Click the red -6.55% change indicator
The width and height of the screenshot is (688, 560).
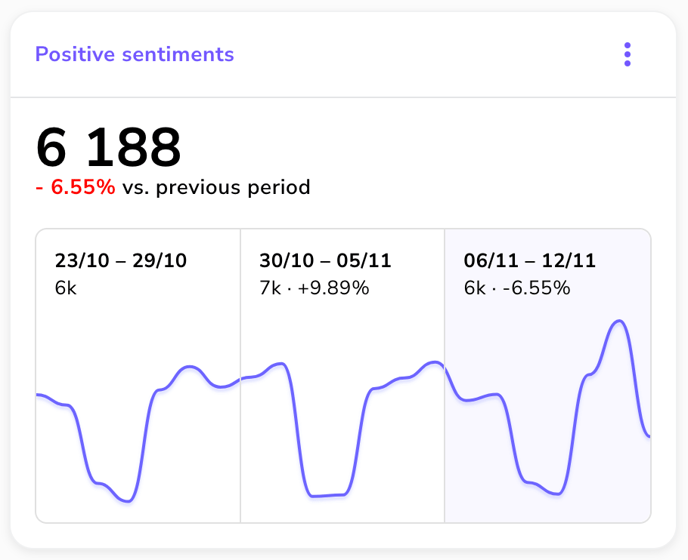click(x=75, y=187)
